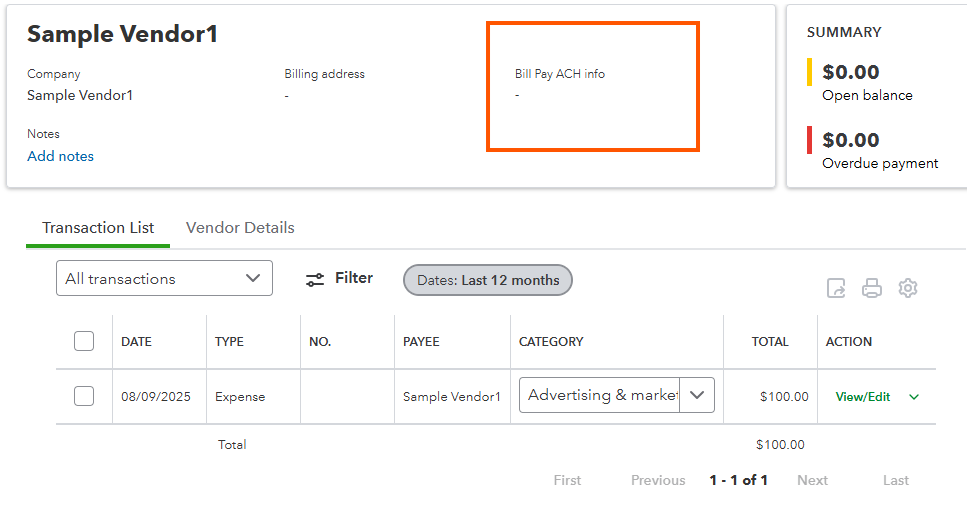Switch to the Vendor Details tab
Screen dimensions: 967x530
(240, 228)
